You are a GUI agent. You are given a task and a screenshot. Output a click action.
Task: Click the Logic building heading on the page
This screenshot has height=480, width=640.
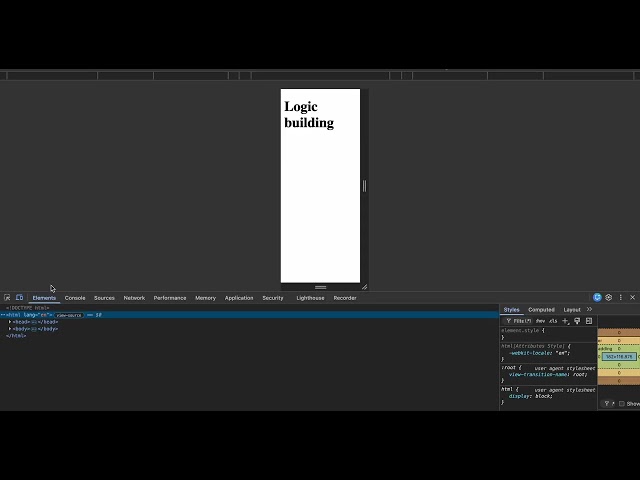[x=309, y=115]
